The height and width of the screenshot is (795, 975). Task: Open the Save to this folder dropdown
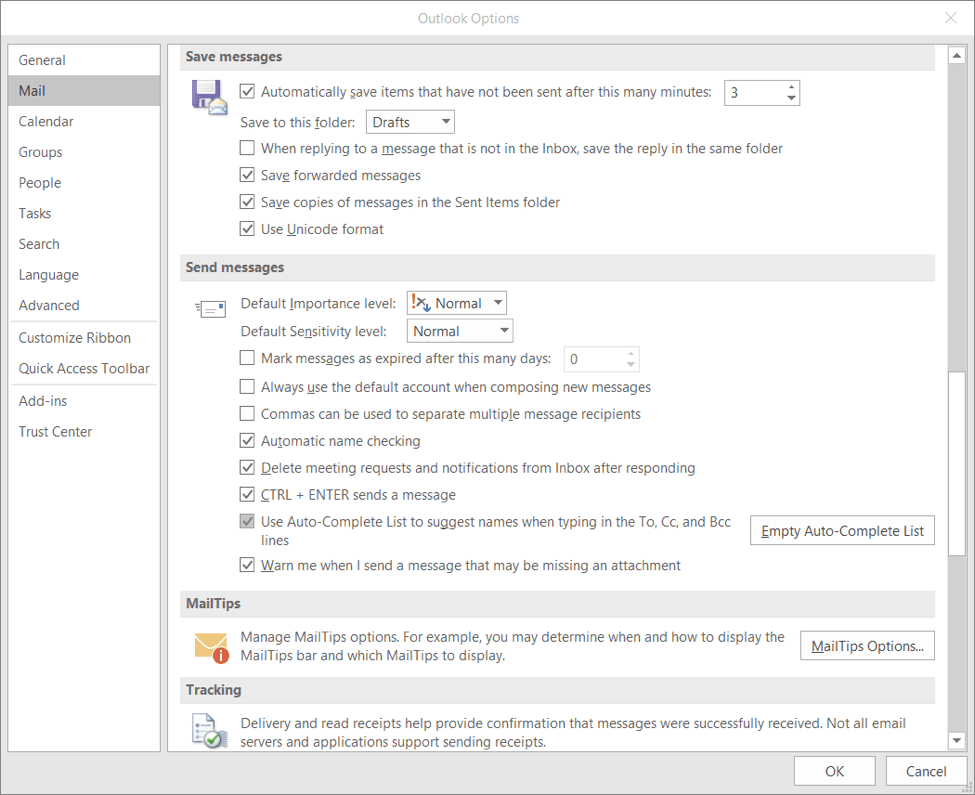[410, 122]
